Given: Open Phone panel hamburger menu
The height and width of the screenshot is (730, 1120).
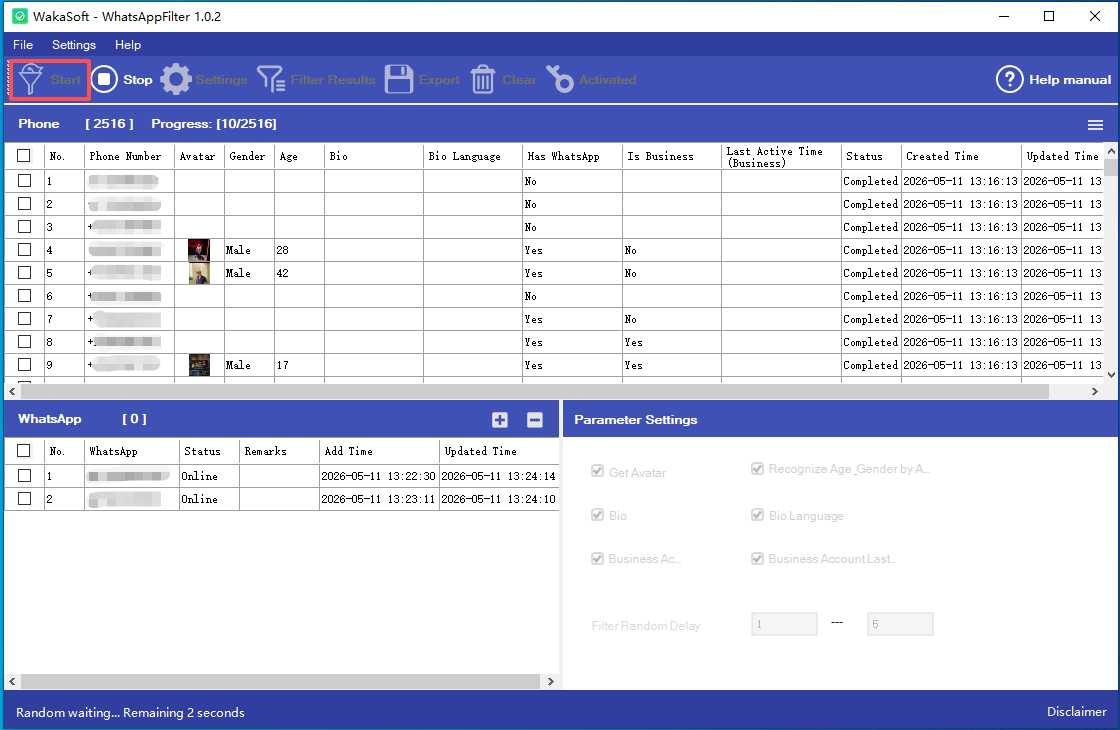Looking at the screenshot, I should pos(1095,125).
